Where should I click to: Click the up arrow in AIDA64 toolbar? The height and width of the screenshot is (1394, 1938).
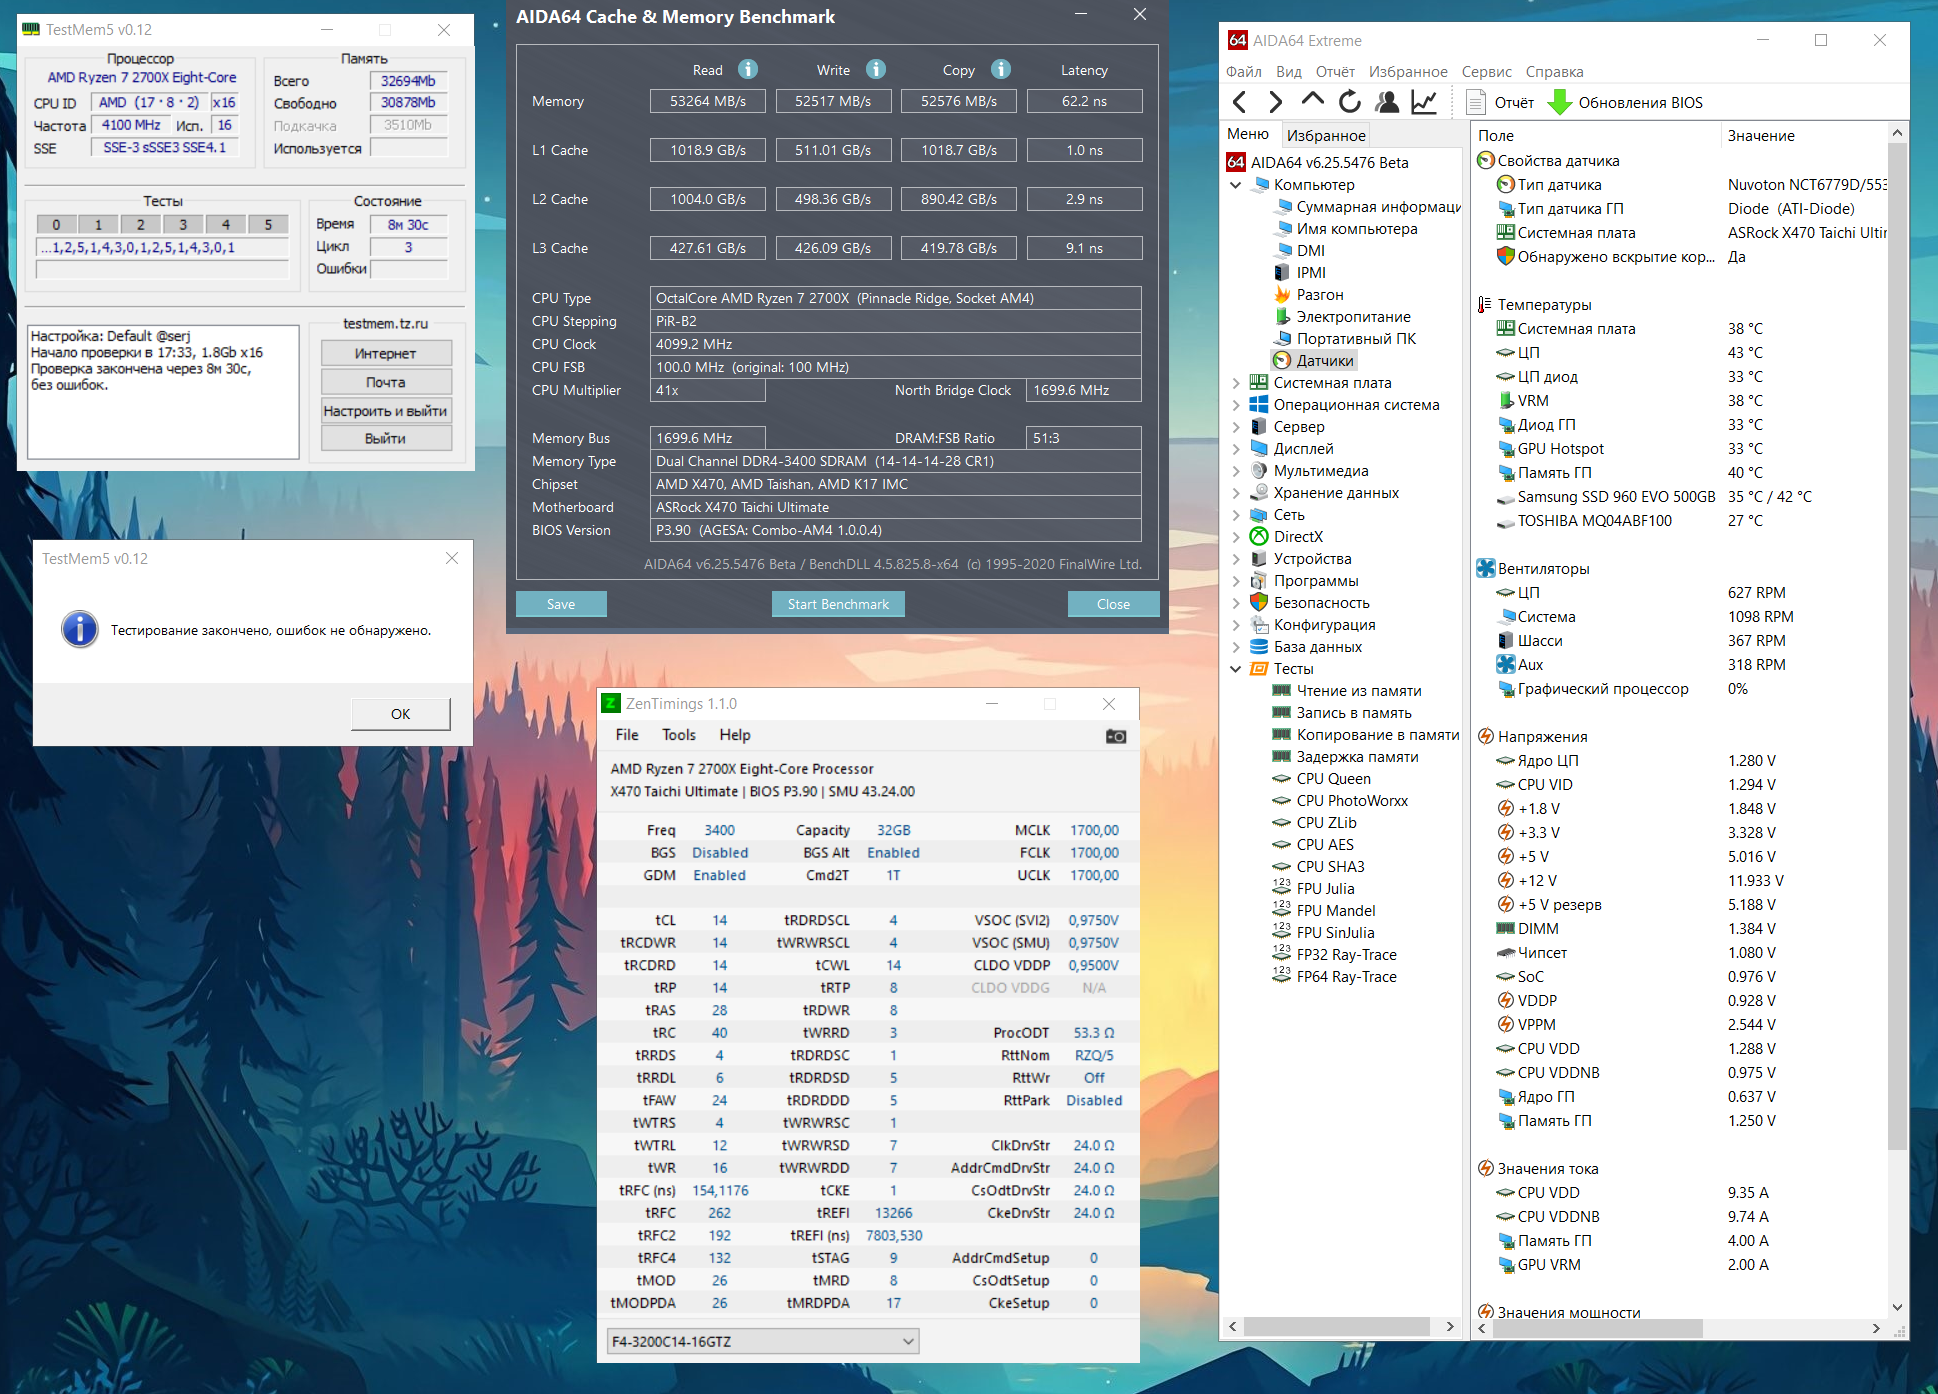(1313, 100)
